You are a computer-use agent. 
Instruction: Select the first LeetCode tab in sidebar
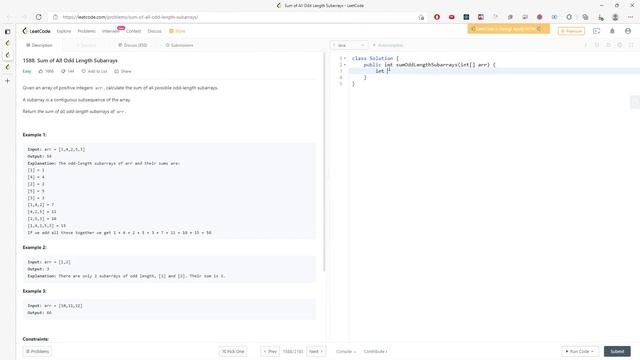(x=7, y=43)
